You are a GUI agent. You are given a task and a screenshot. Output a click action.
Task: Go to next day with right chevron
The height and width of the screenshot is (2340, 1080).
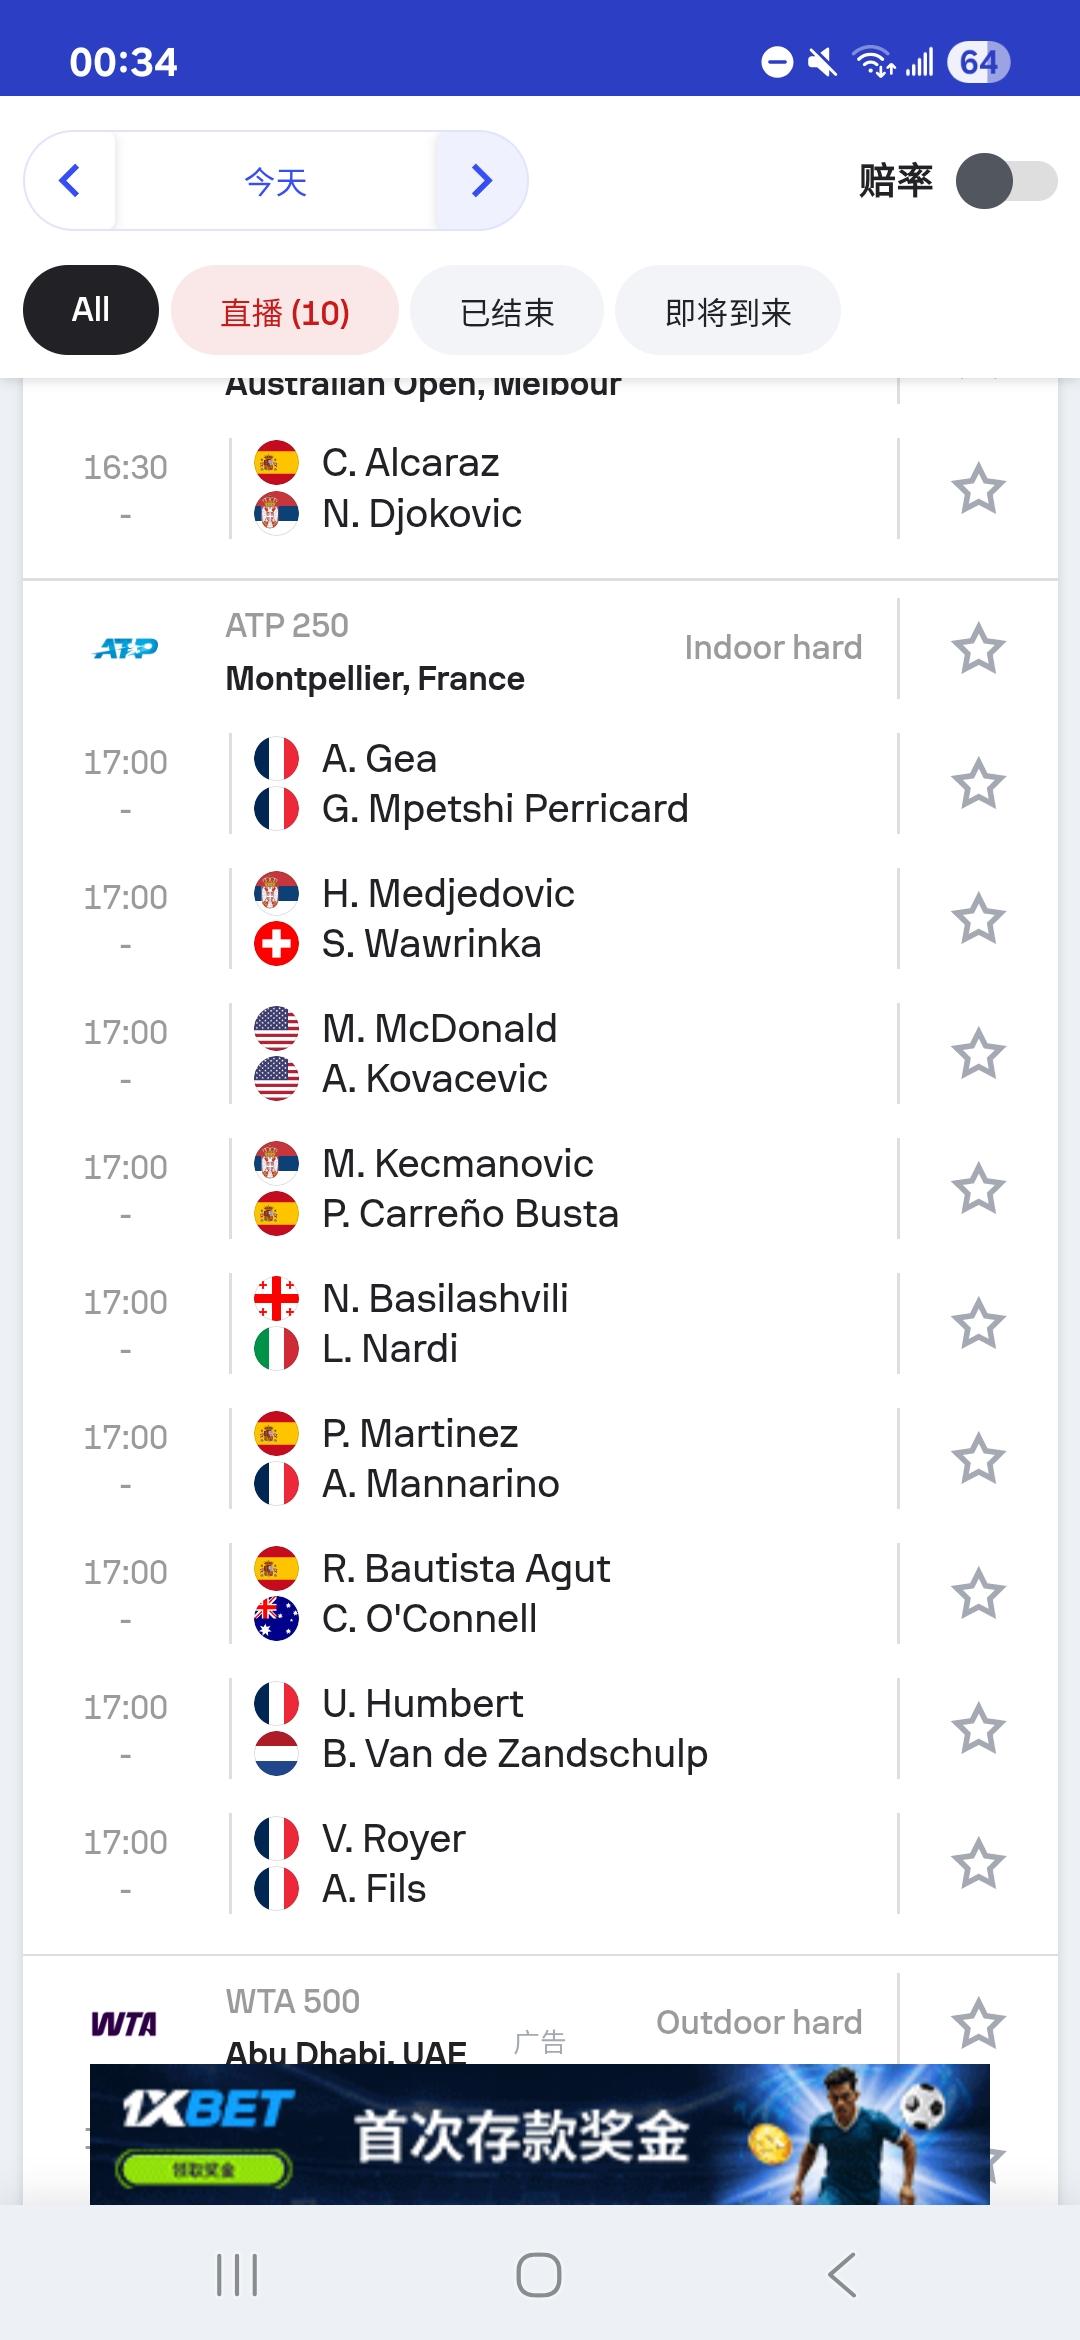pos(481,181)
